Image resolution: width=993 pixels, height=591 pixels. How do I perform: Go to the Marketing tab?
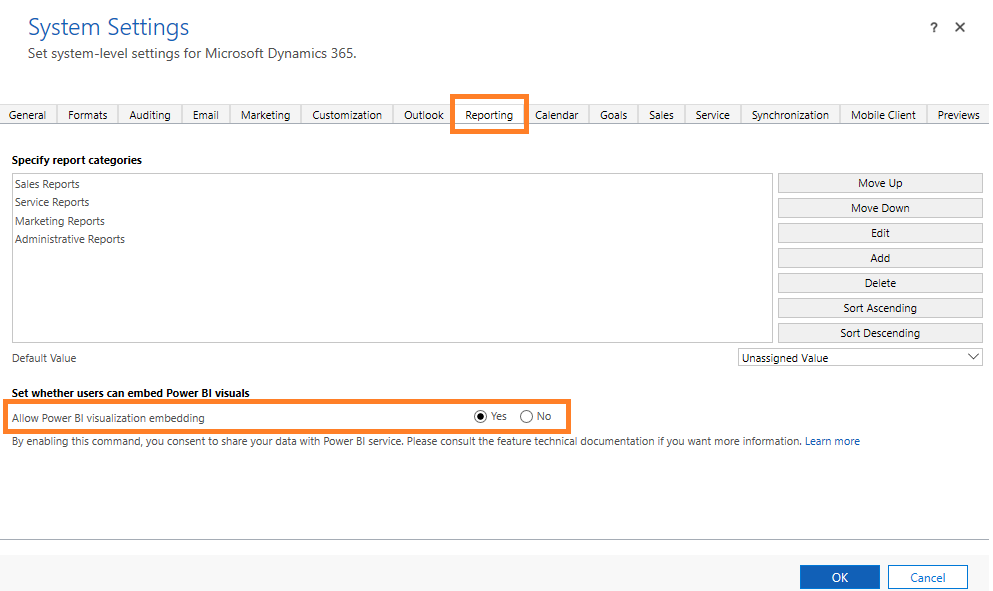pos(265,115)
